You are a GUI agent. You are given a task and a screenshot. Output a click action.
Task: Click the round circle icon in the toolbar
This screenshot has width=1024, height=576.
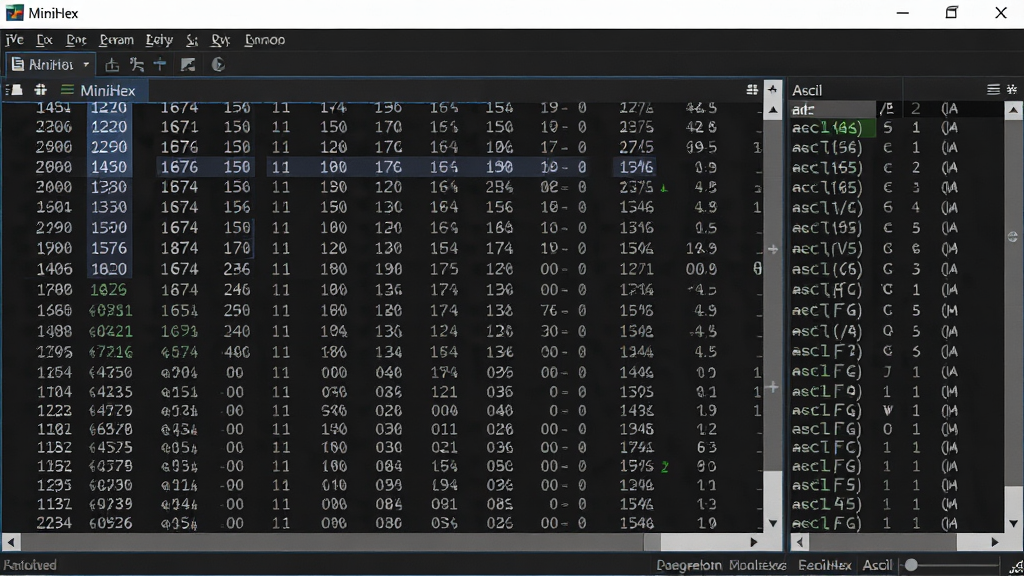pos(218,65)
